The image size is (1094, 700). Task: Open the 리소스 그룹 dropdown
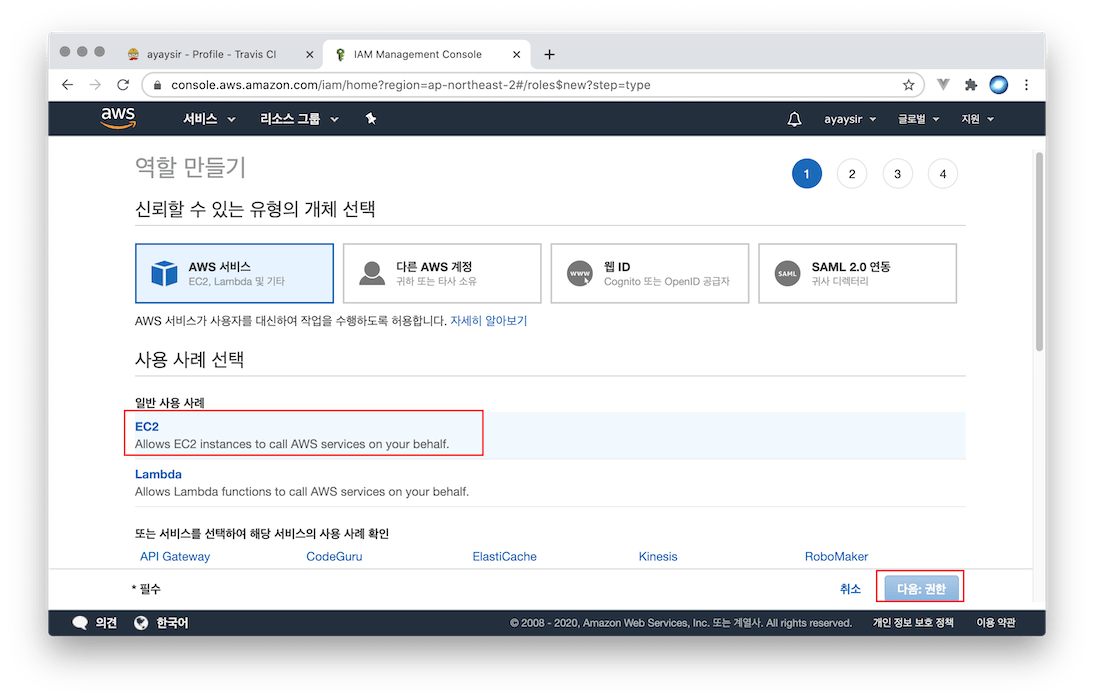pos(299,119)
